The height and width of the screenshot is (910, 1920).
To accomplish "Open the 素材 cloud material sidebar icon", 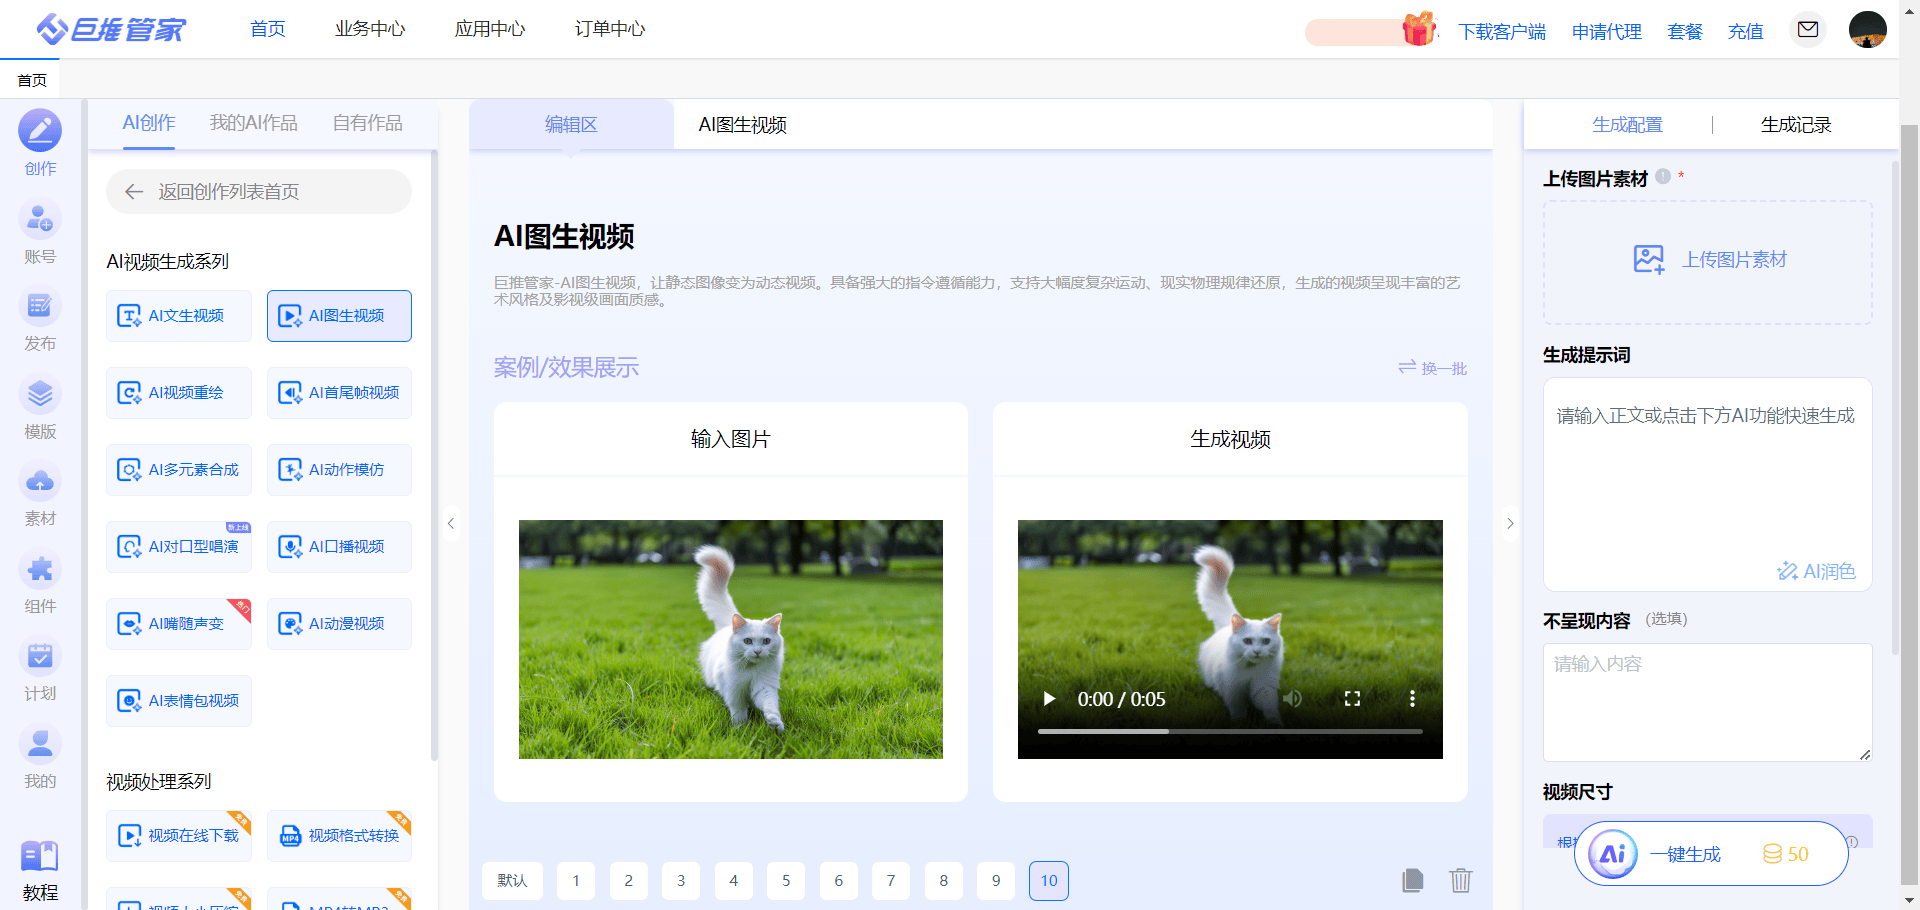I will click(40, 483).
